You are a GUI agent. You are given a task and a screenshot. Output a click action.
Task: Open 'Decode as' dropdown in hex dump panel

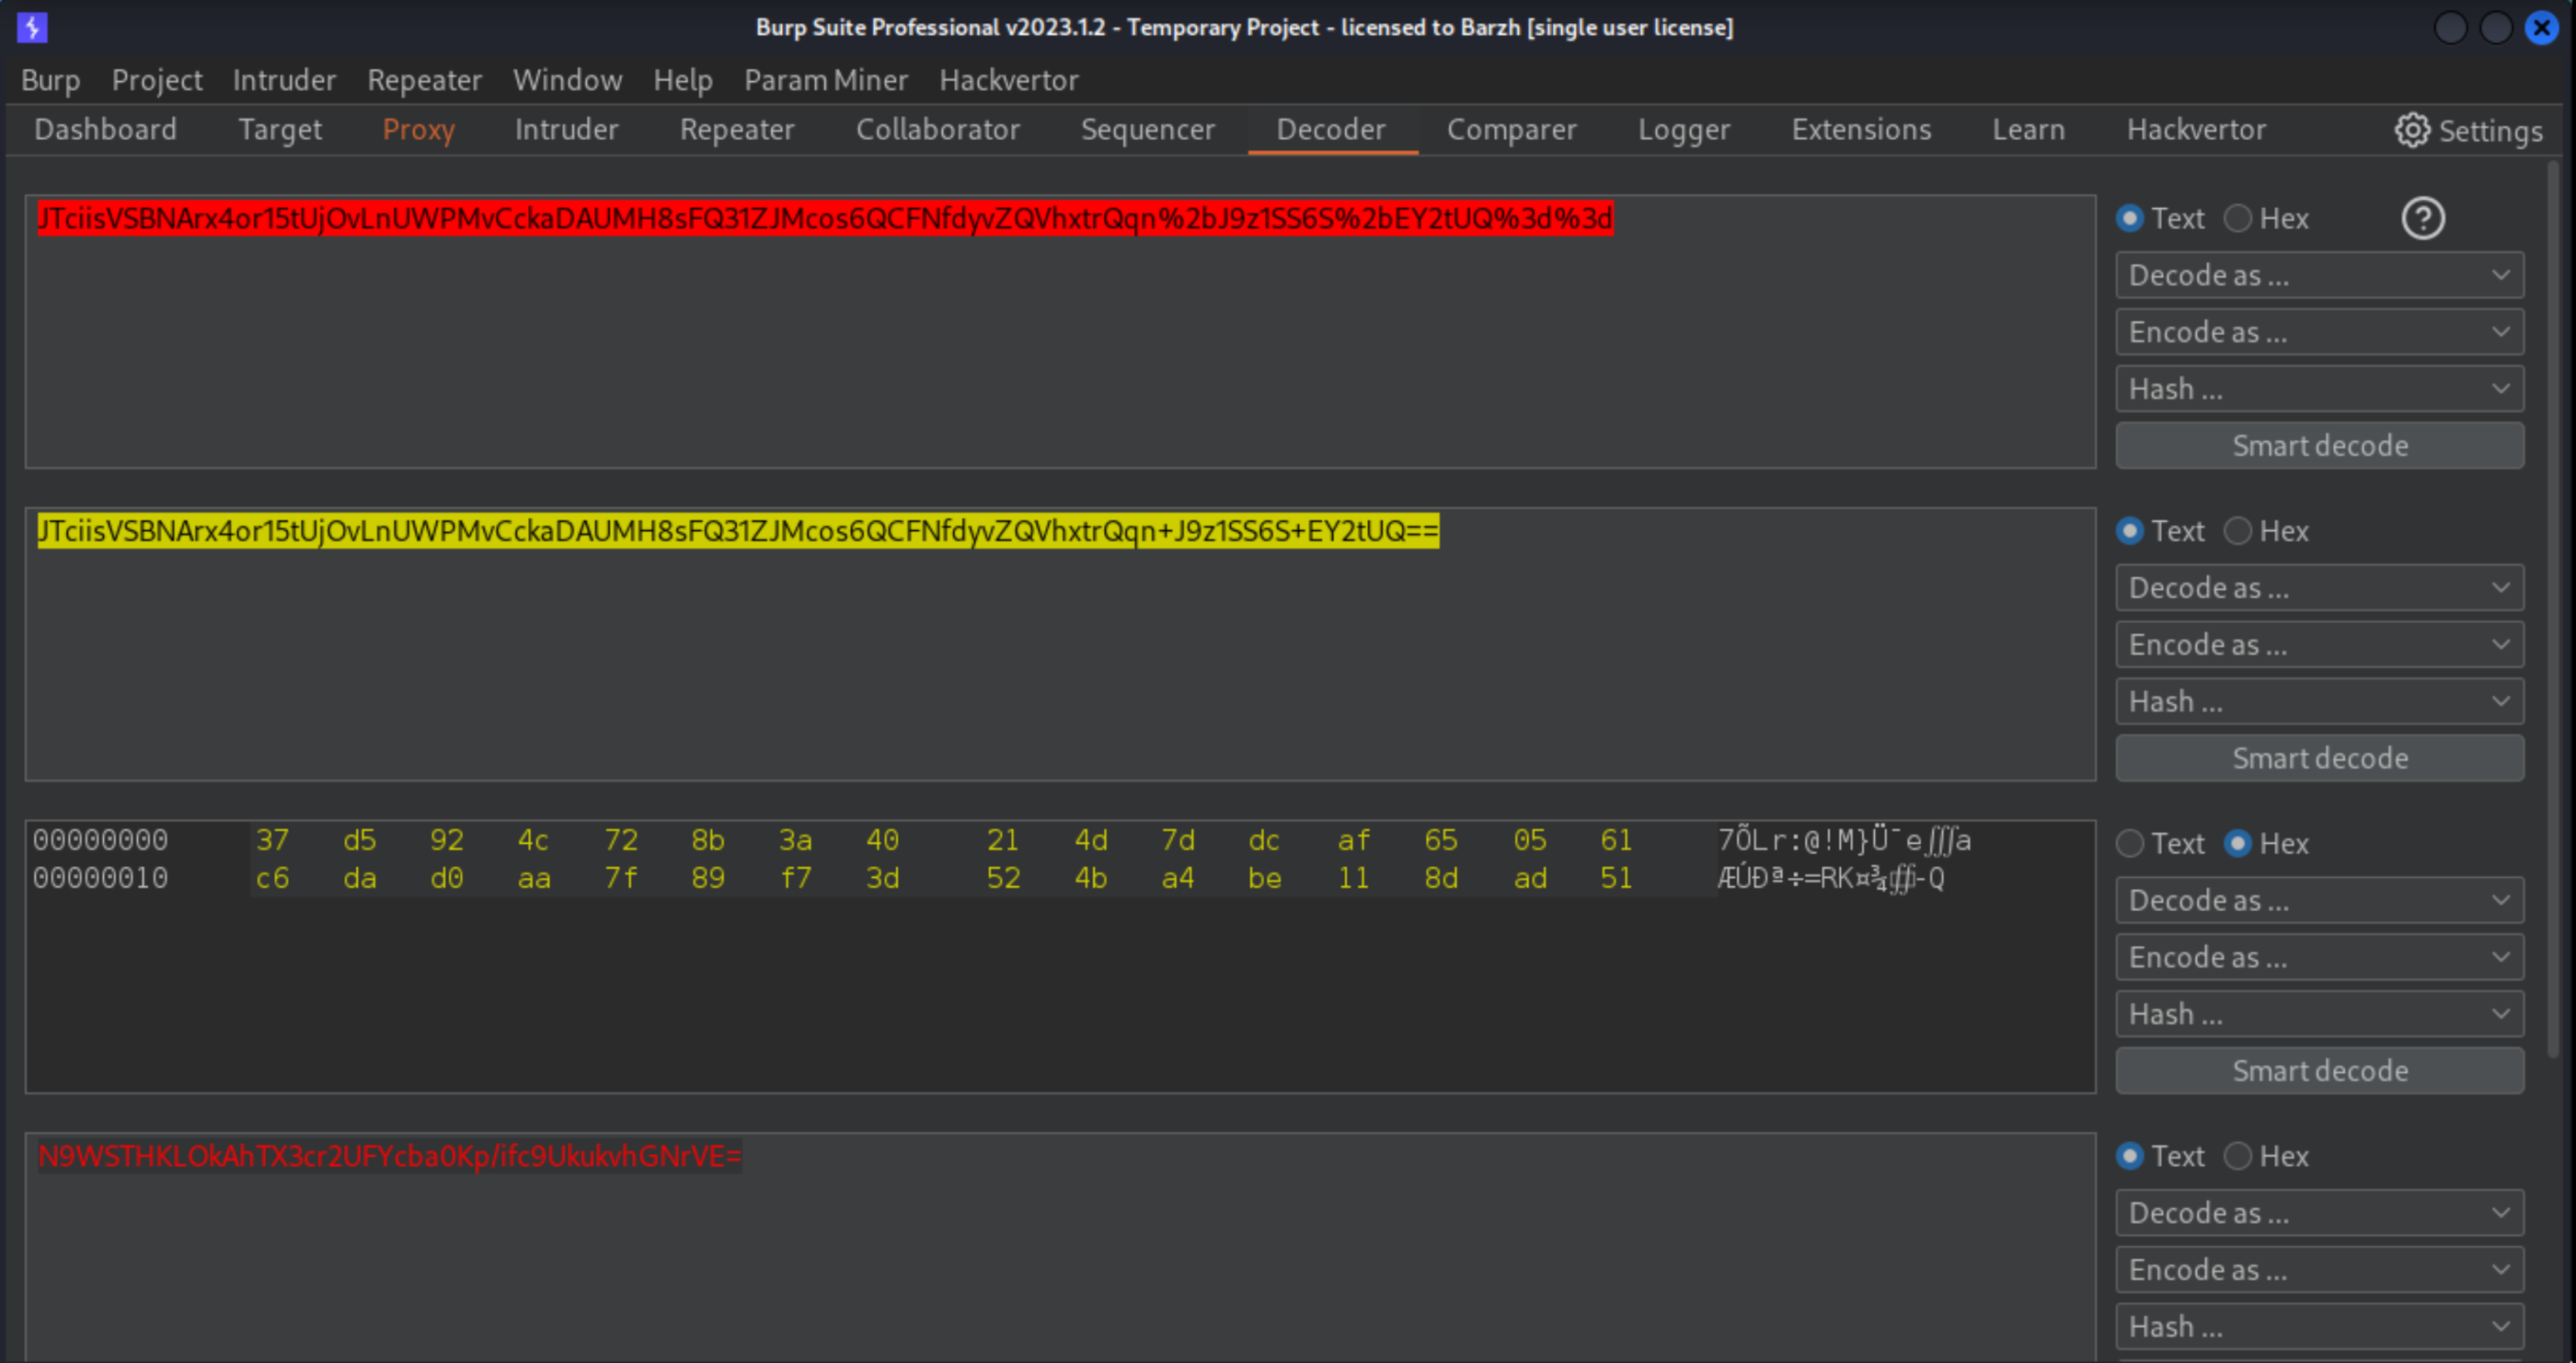2319,900
